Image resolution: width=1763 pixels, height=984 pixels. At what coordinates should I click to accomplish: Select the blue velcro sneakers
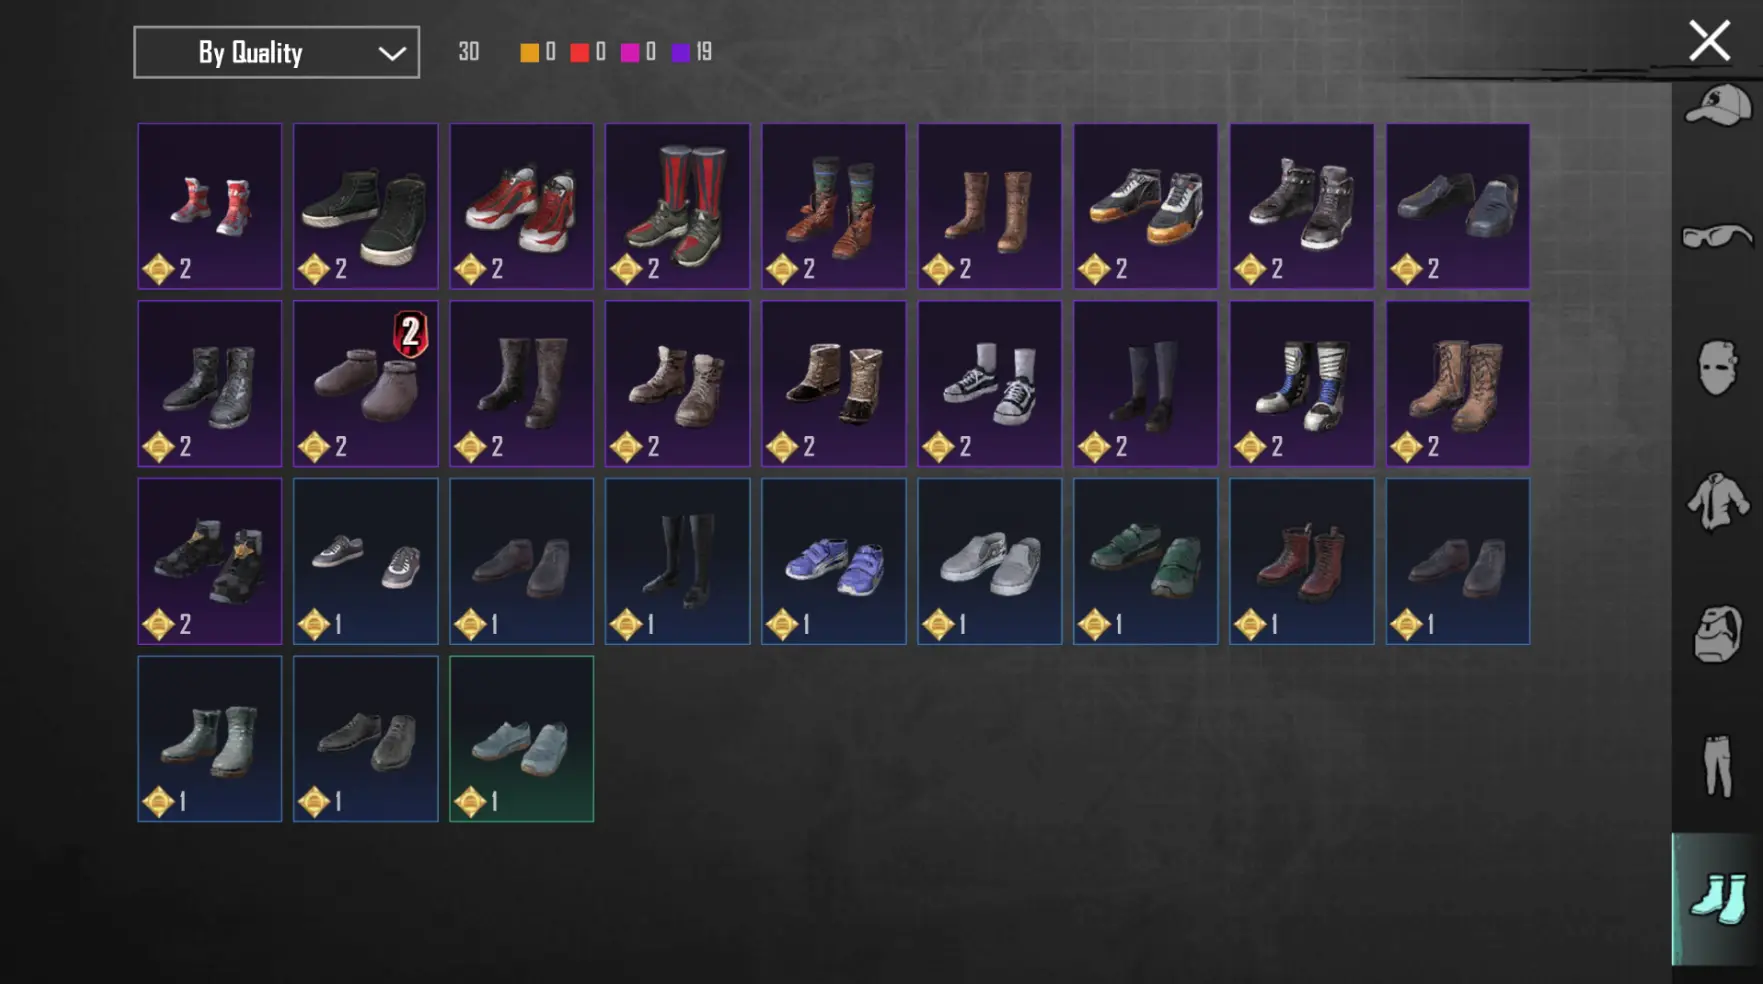pyautogui.click(x=833, y=561)
